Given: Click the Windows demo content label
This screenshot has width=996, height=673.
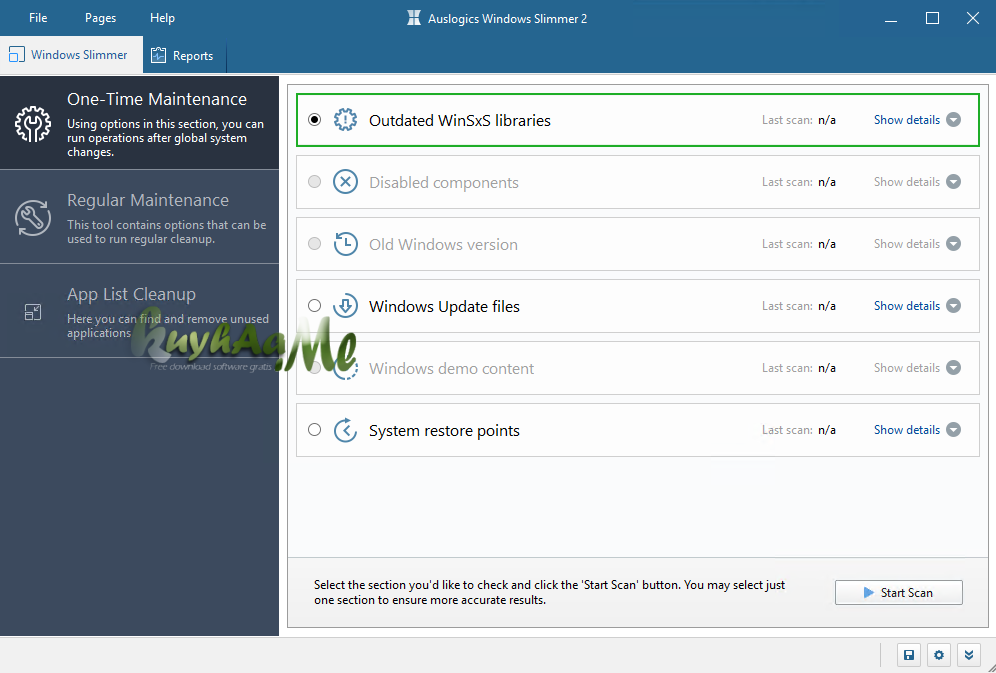Looking at the screenshot, I should point(451,369).
